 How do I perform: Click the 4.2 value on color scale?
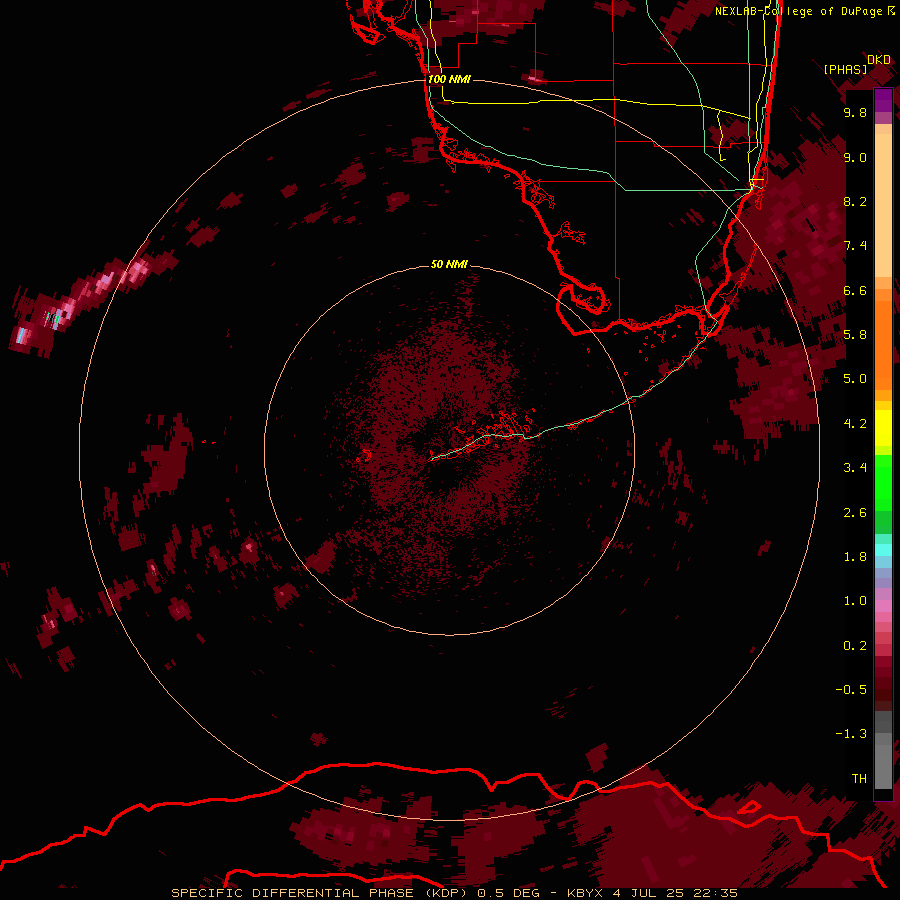pos(855,424)
